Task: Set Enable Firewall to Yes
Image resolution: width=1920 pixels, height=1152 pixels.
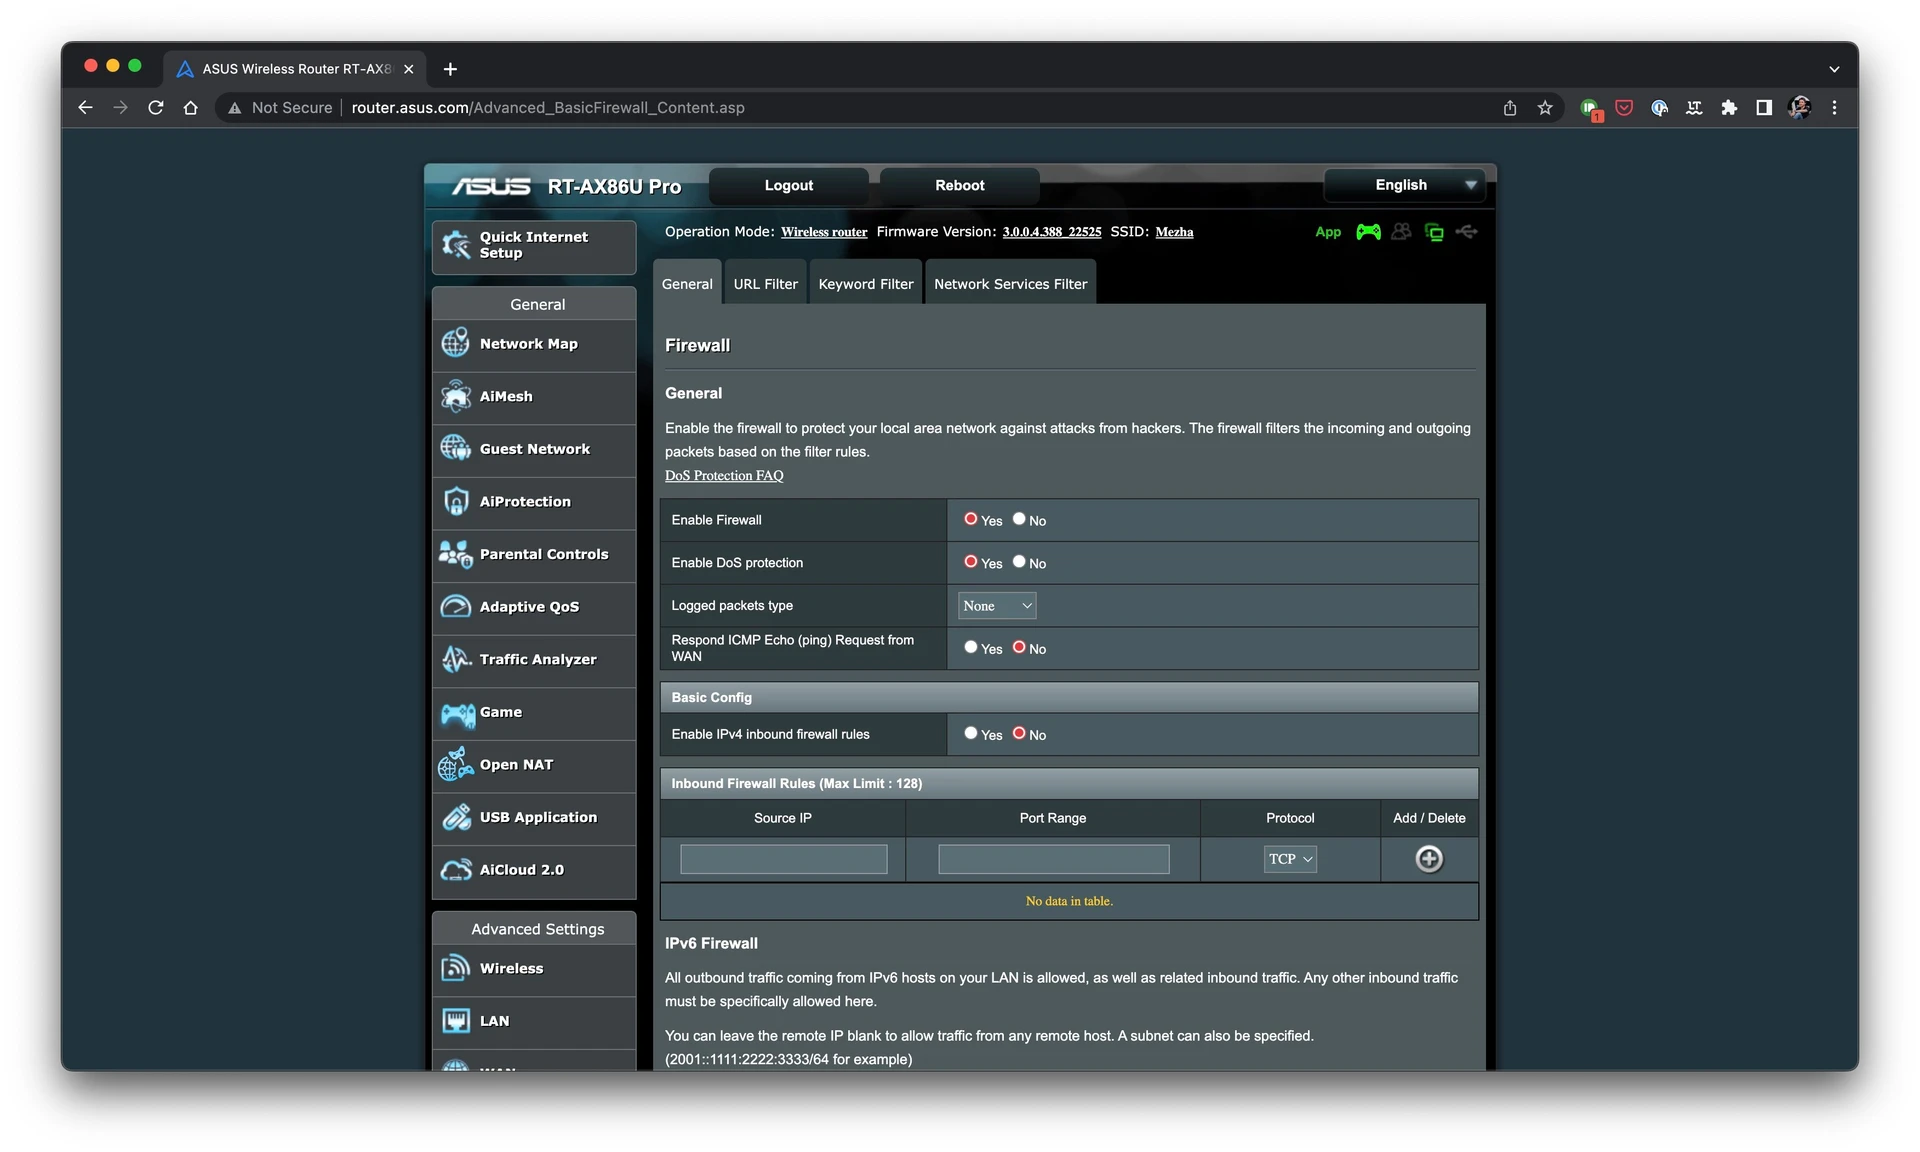Action: point(970,519)
